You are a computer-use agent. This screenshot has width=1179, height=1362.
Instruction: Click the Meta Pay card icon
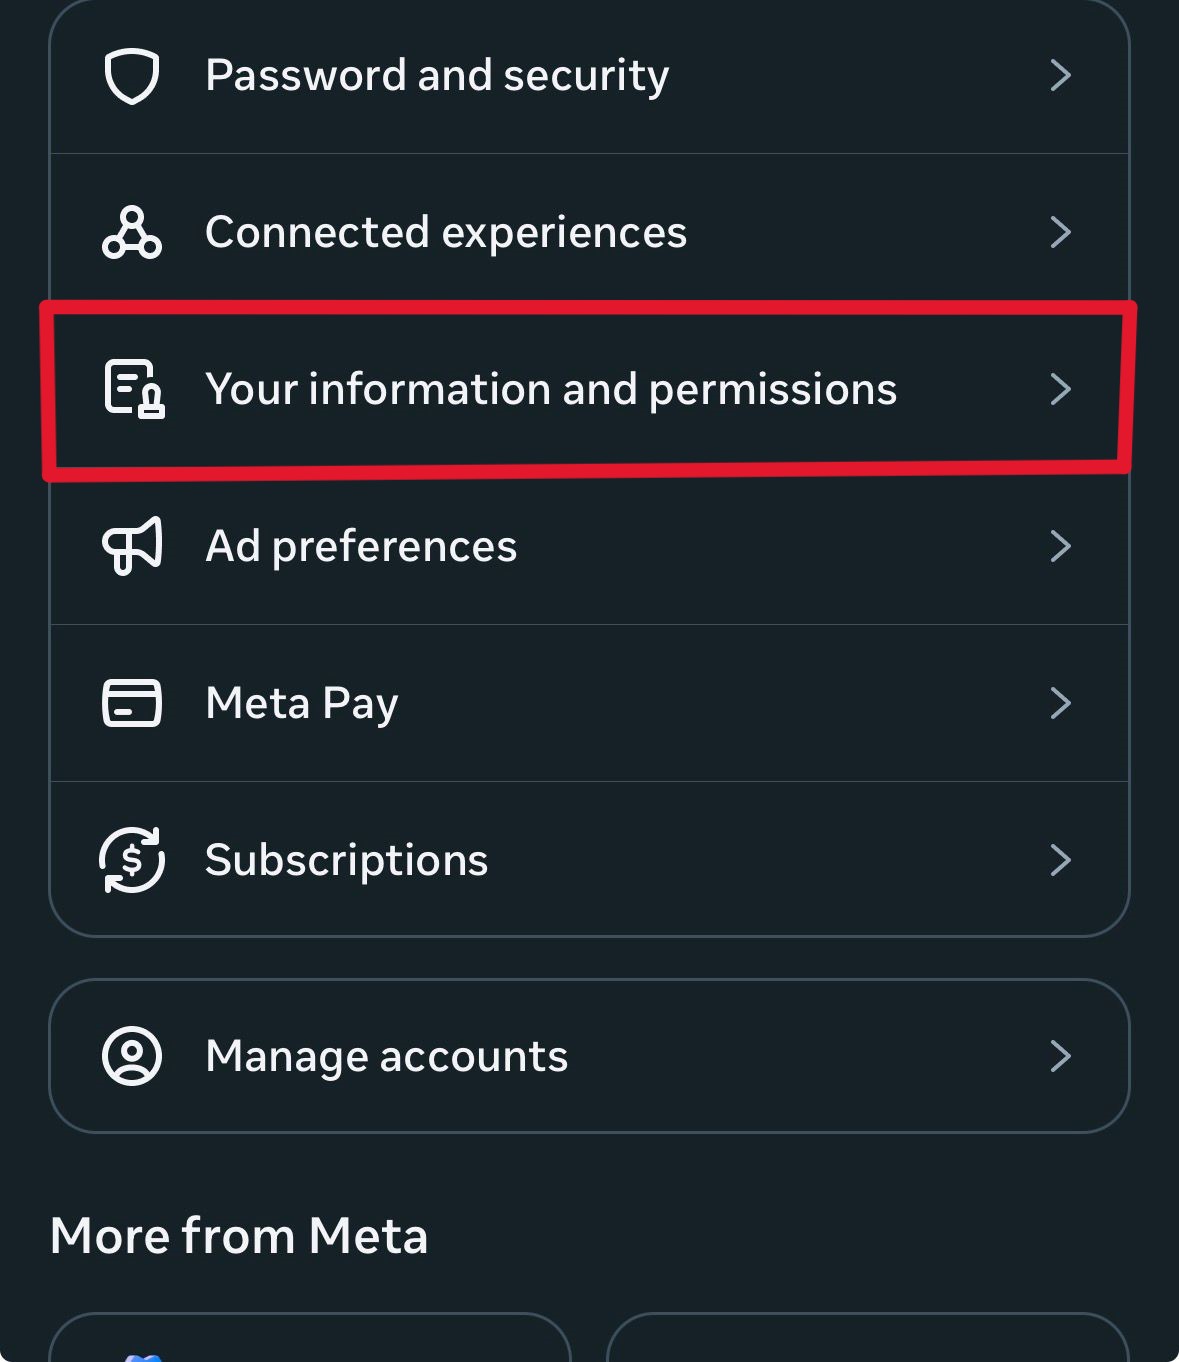click(132, 703)
